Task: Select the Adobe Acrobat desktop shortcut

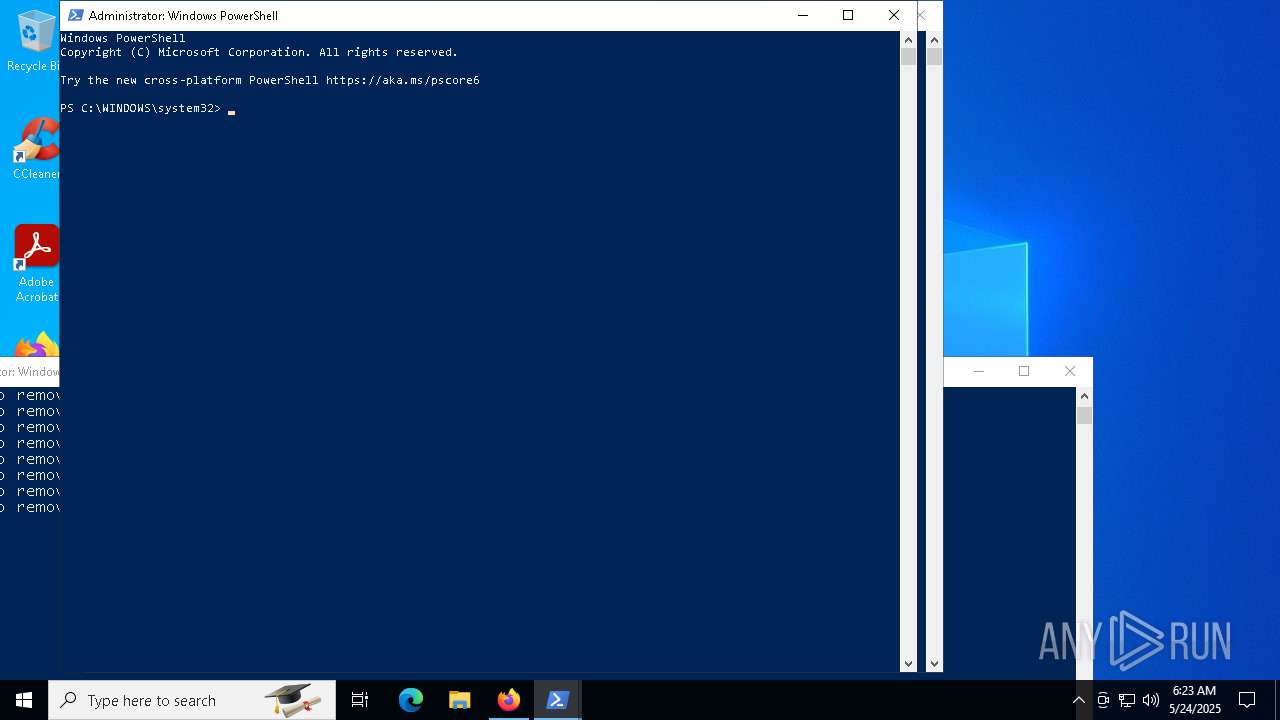Action: click(x=36, y=263)
